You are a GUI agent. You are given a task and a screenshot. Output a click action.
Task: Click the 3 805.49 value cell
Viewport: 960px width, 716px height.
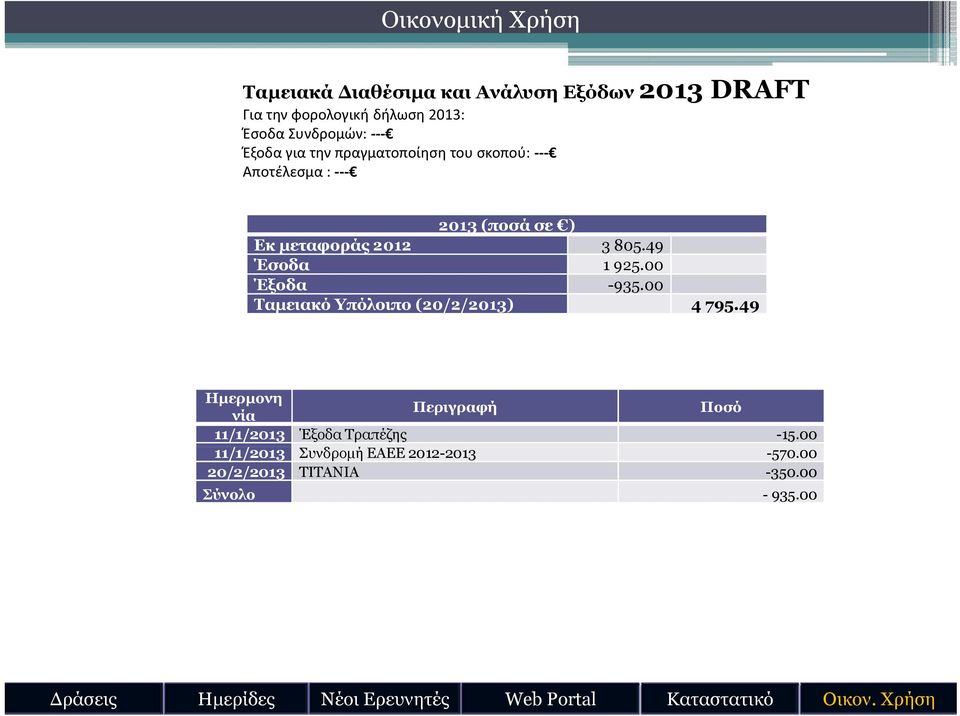click(x=619, y=245)
